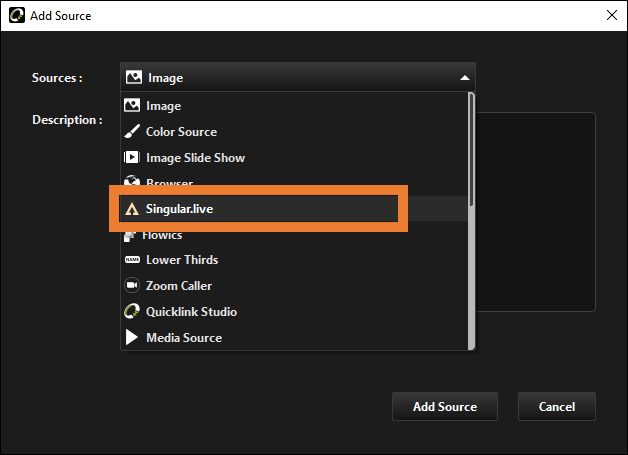Image resolution: width=628 pixels, height=455 pixels.
Task: Click the Add Source button
Action: pos(445,407)
